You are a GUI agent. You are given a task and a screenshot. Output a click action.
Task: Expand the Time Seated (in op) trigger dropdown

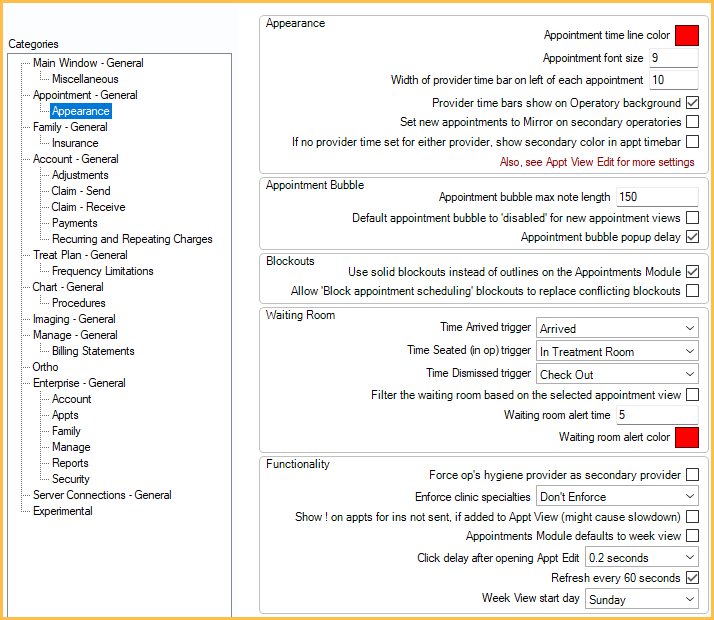pyautogui.click(x=617, y=351)
